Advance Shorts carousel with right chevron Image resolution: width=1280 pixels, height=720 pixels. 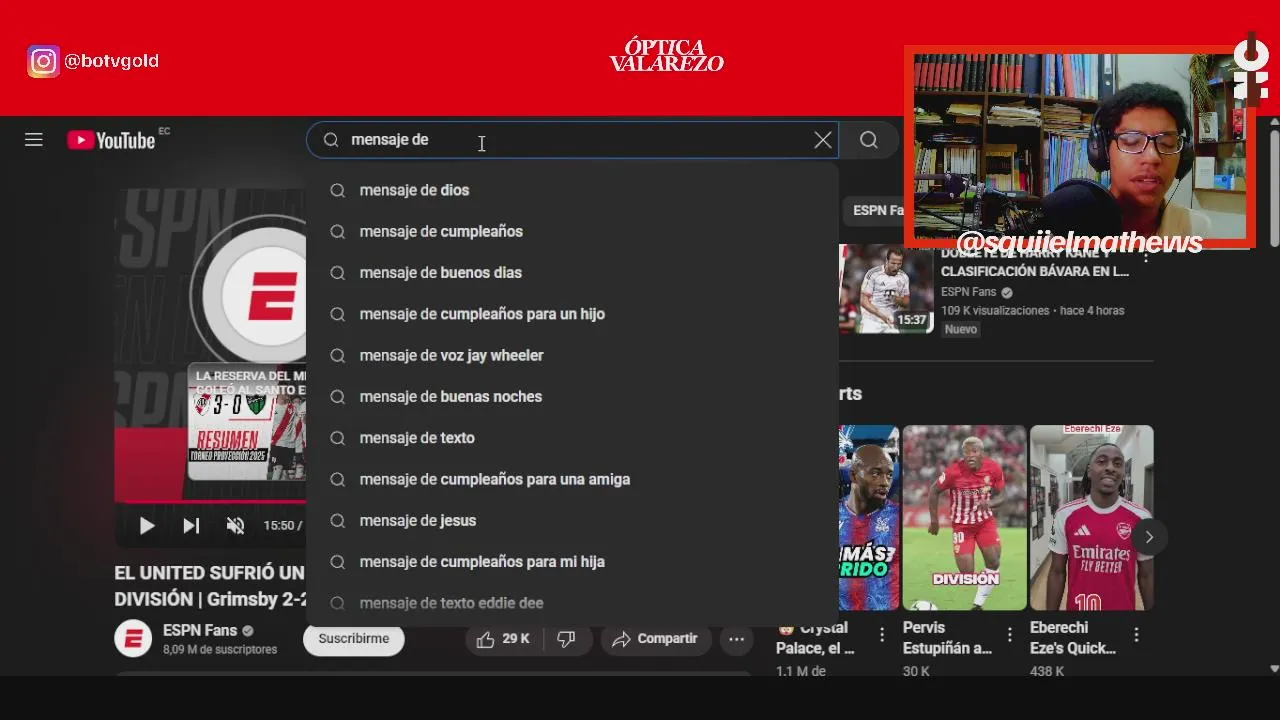pos(1149,537)
